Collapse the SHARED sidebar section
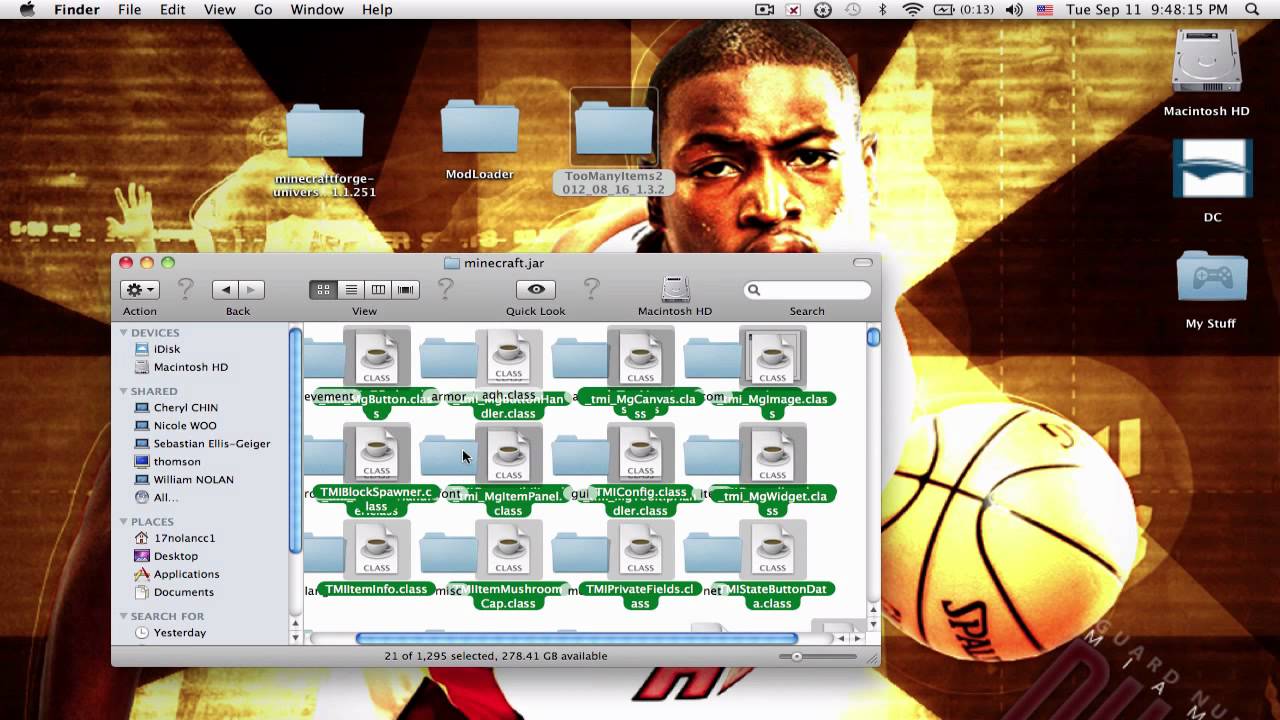This screenshot has height=720, width=1280. point(124,391)
